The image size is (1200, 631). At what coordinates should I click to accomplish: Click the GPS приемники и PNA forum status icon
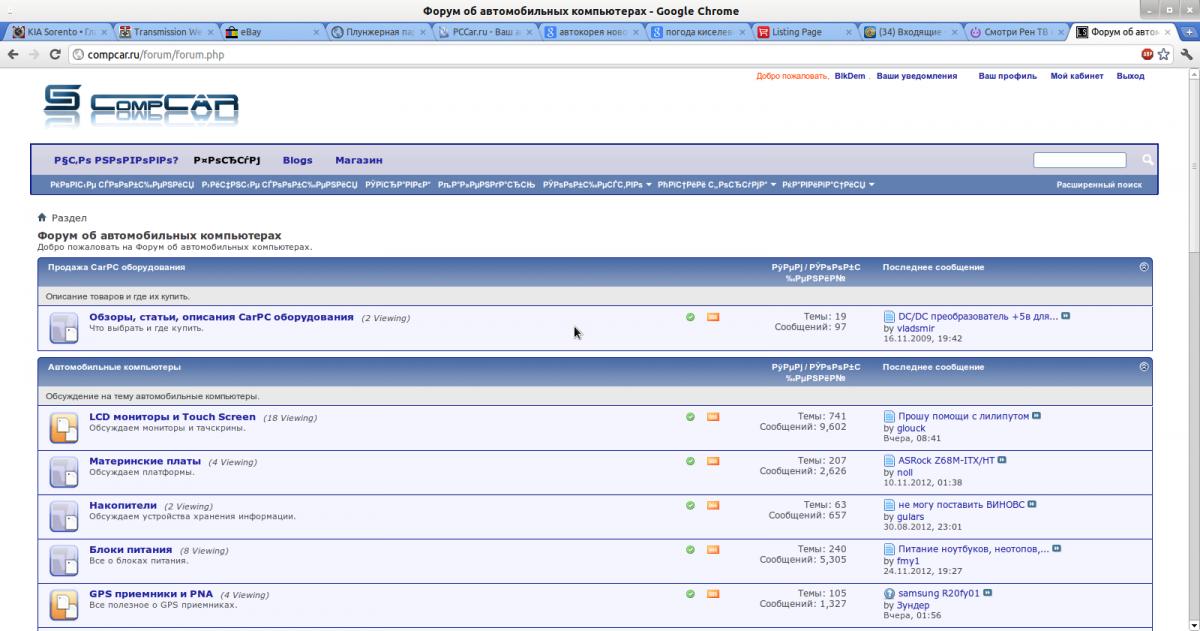(x=64, y=604)
